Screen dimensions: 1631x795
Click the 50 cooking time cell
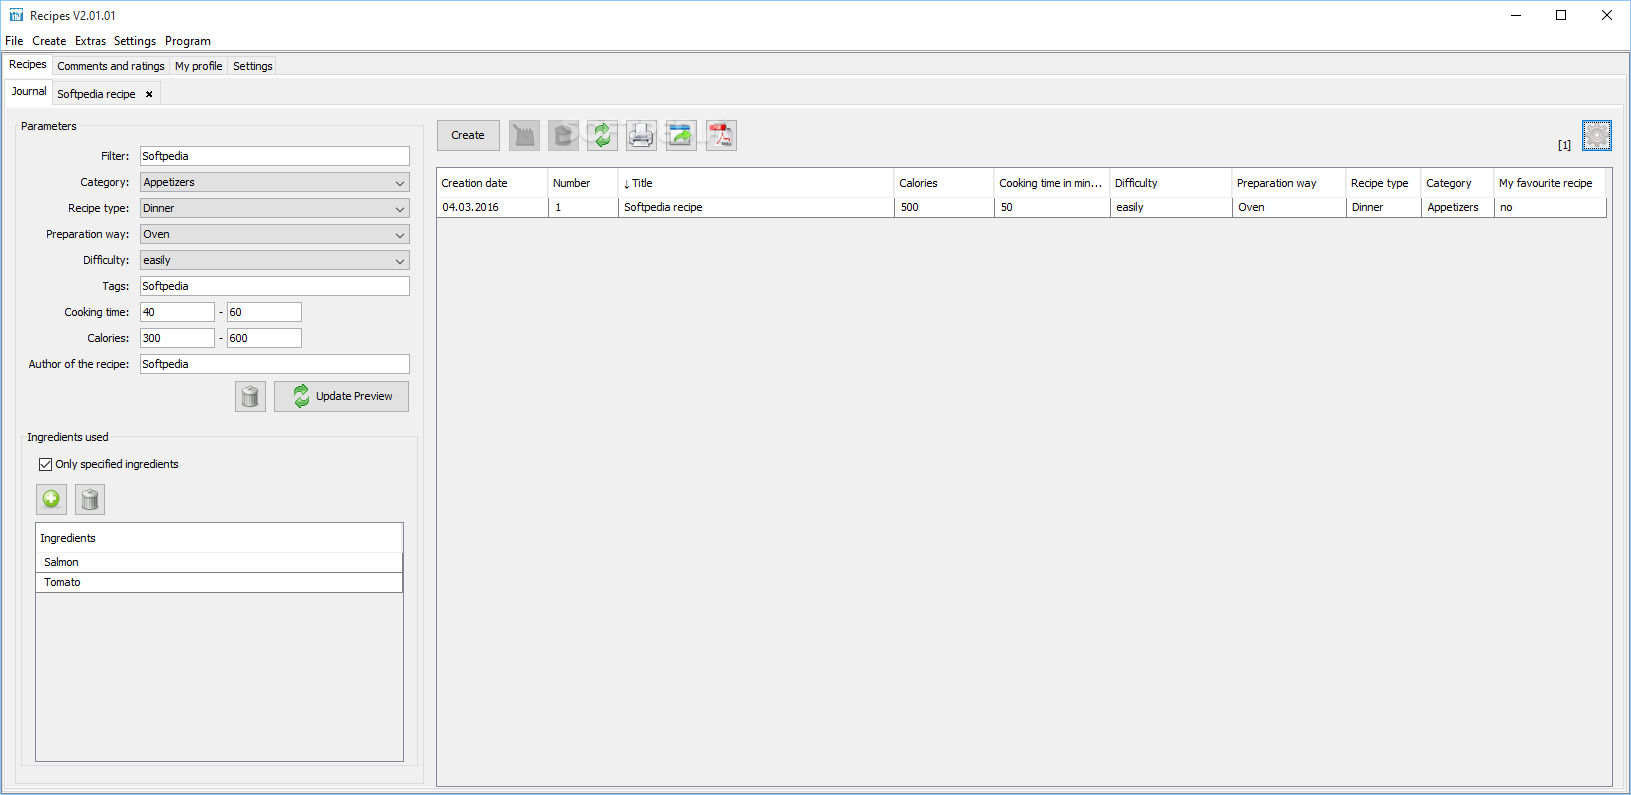click(x=1052, y=207)
